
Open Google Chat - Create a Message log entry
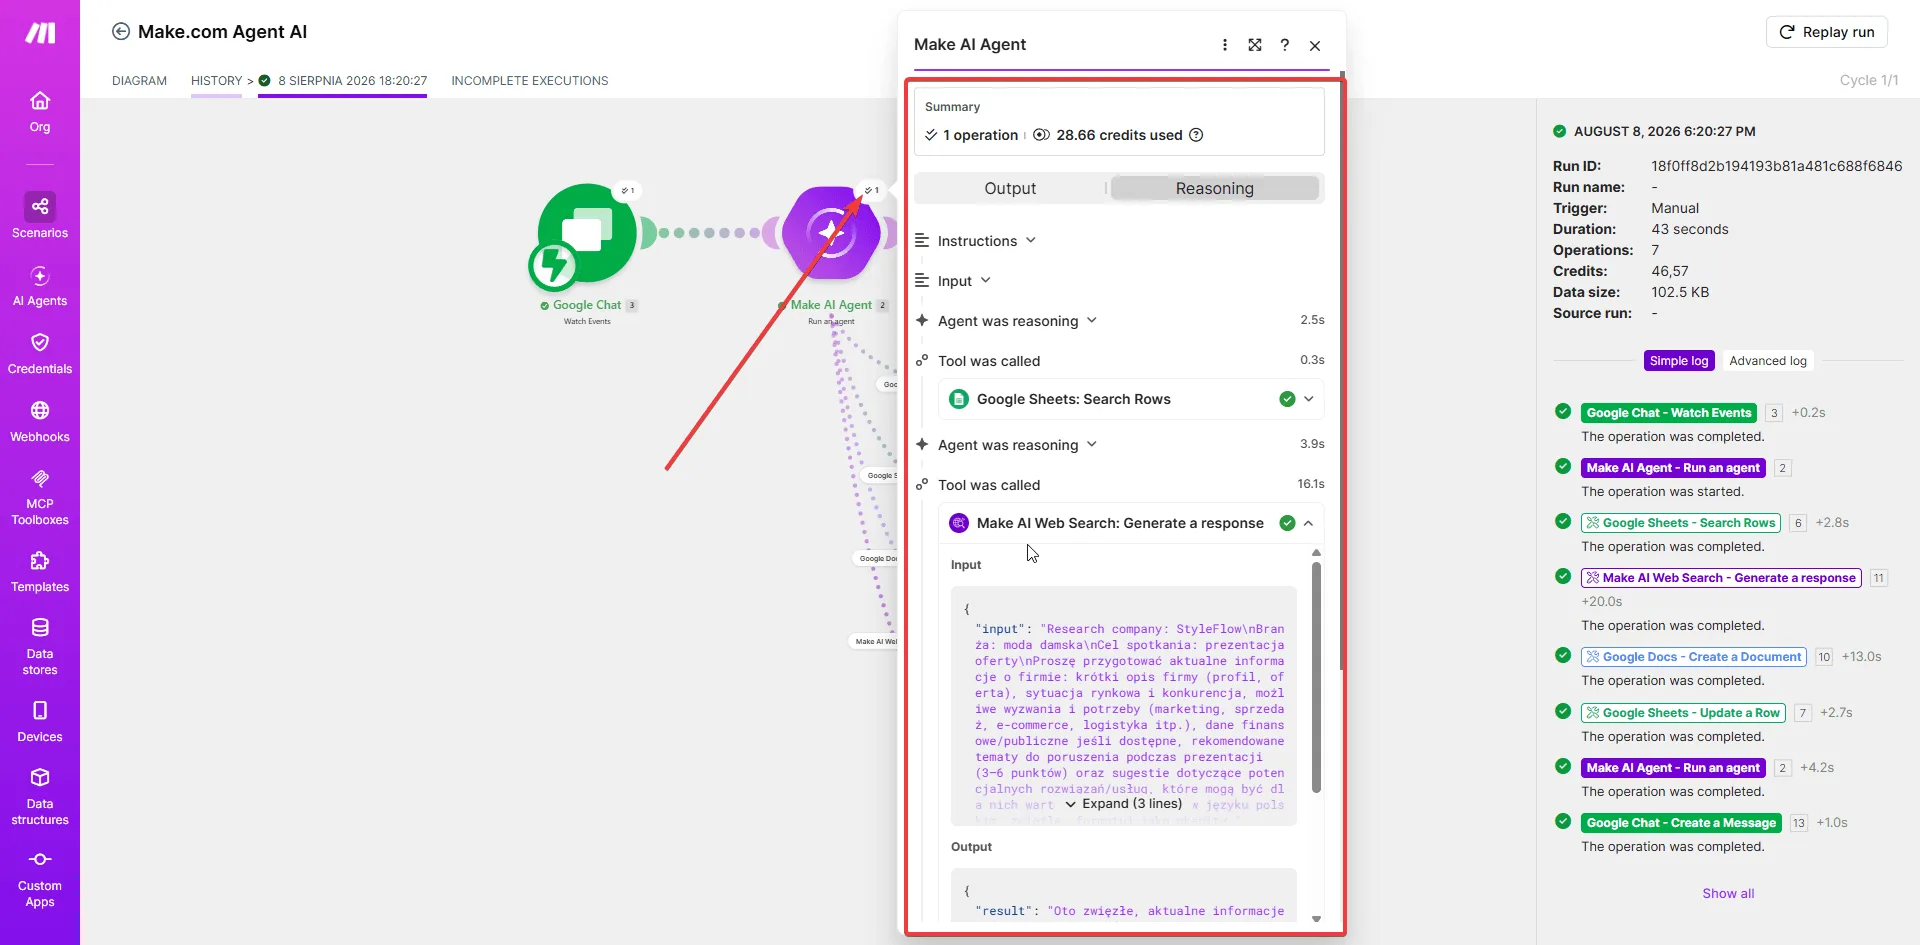tap(1681, 823)
